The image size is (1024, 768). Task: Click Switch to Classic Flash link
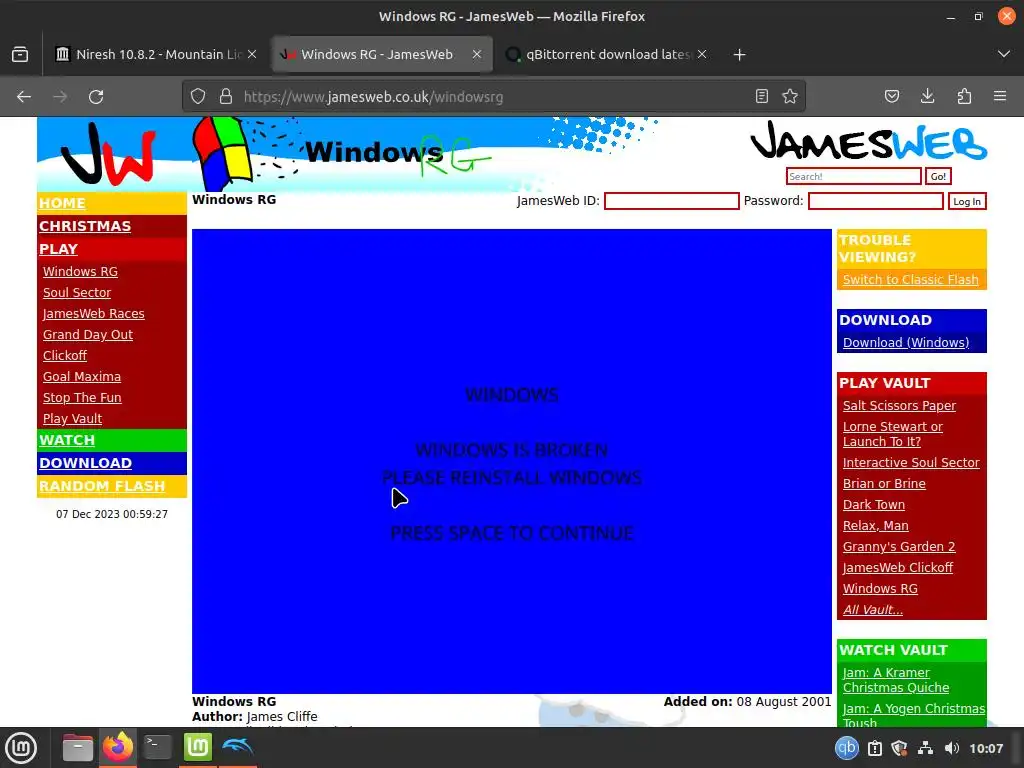(x=910, y=280)
